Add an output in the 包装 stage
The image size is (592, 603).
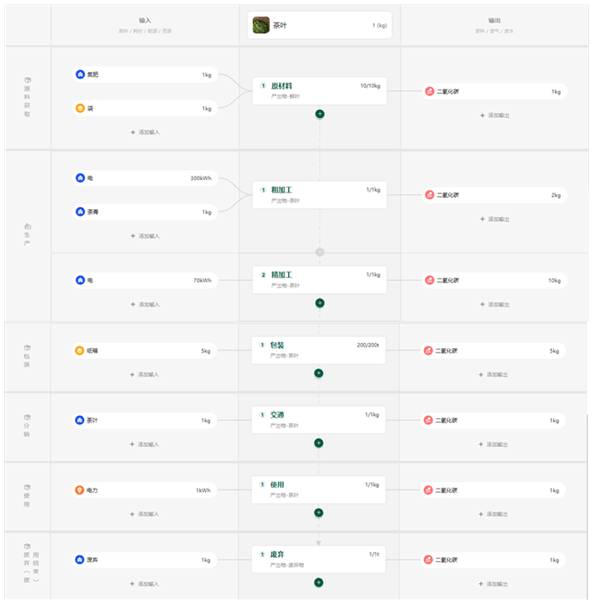click(494, 375)
